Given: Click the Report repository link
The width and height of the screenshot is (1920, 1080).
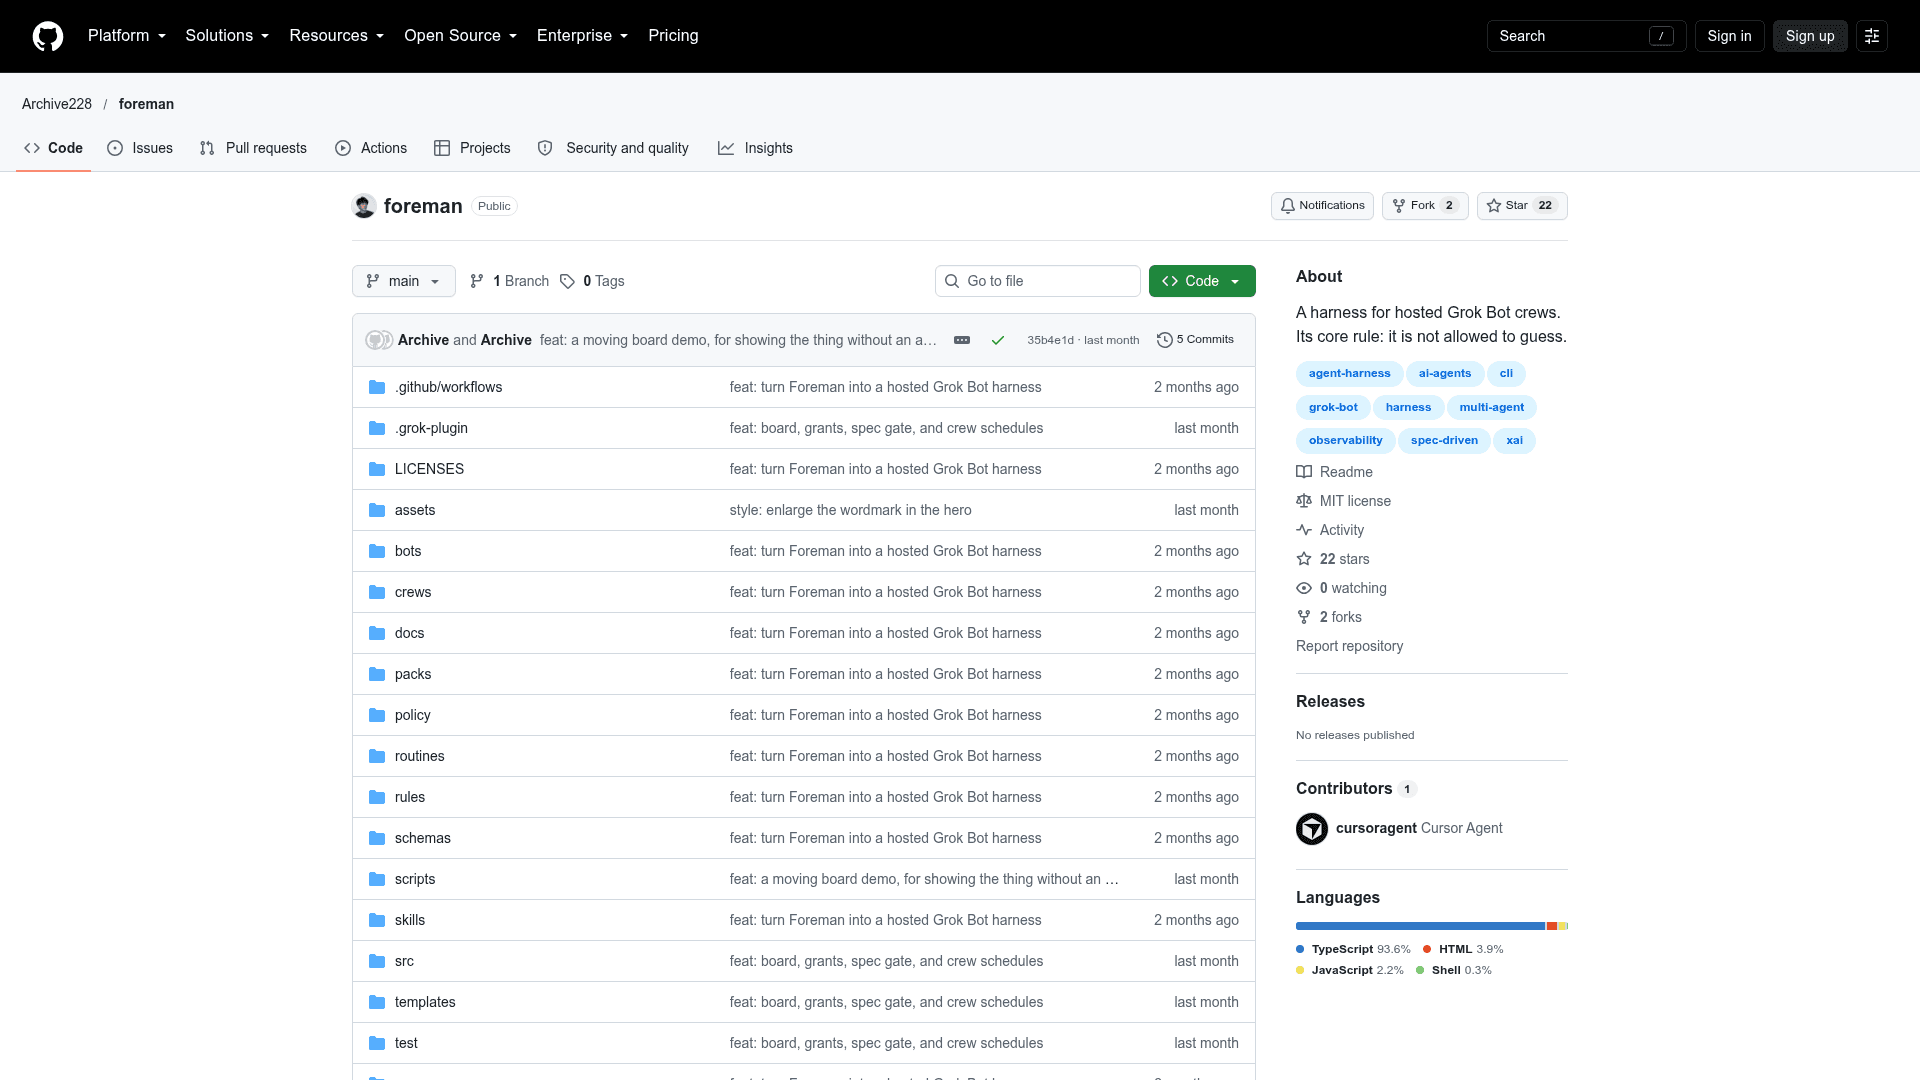Looking at the screenshot, I should 1349,646.
